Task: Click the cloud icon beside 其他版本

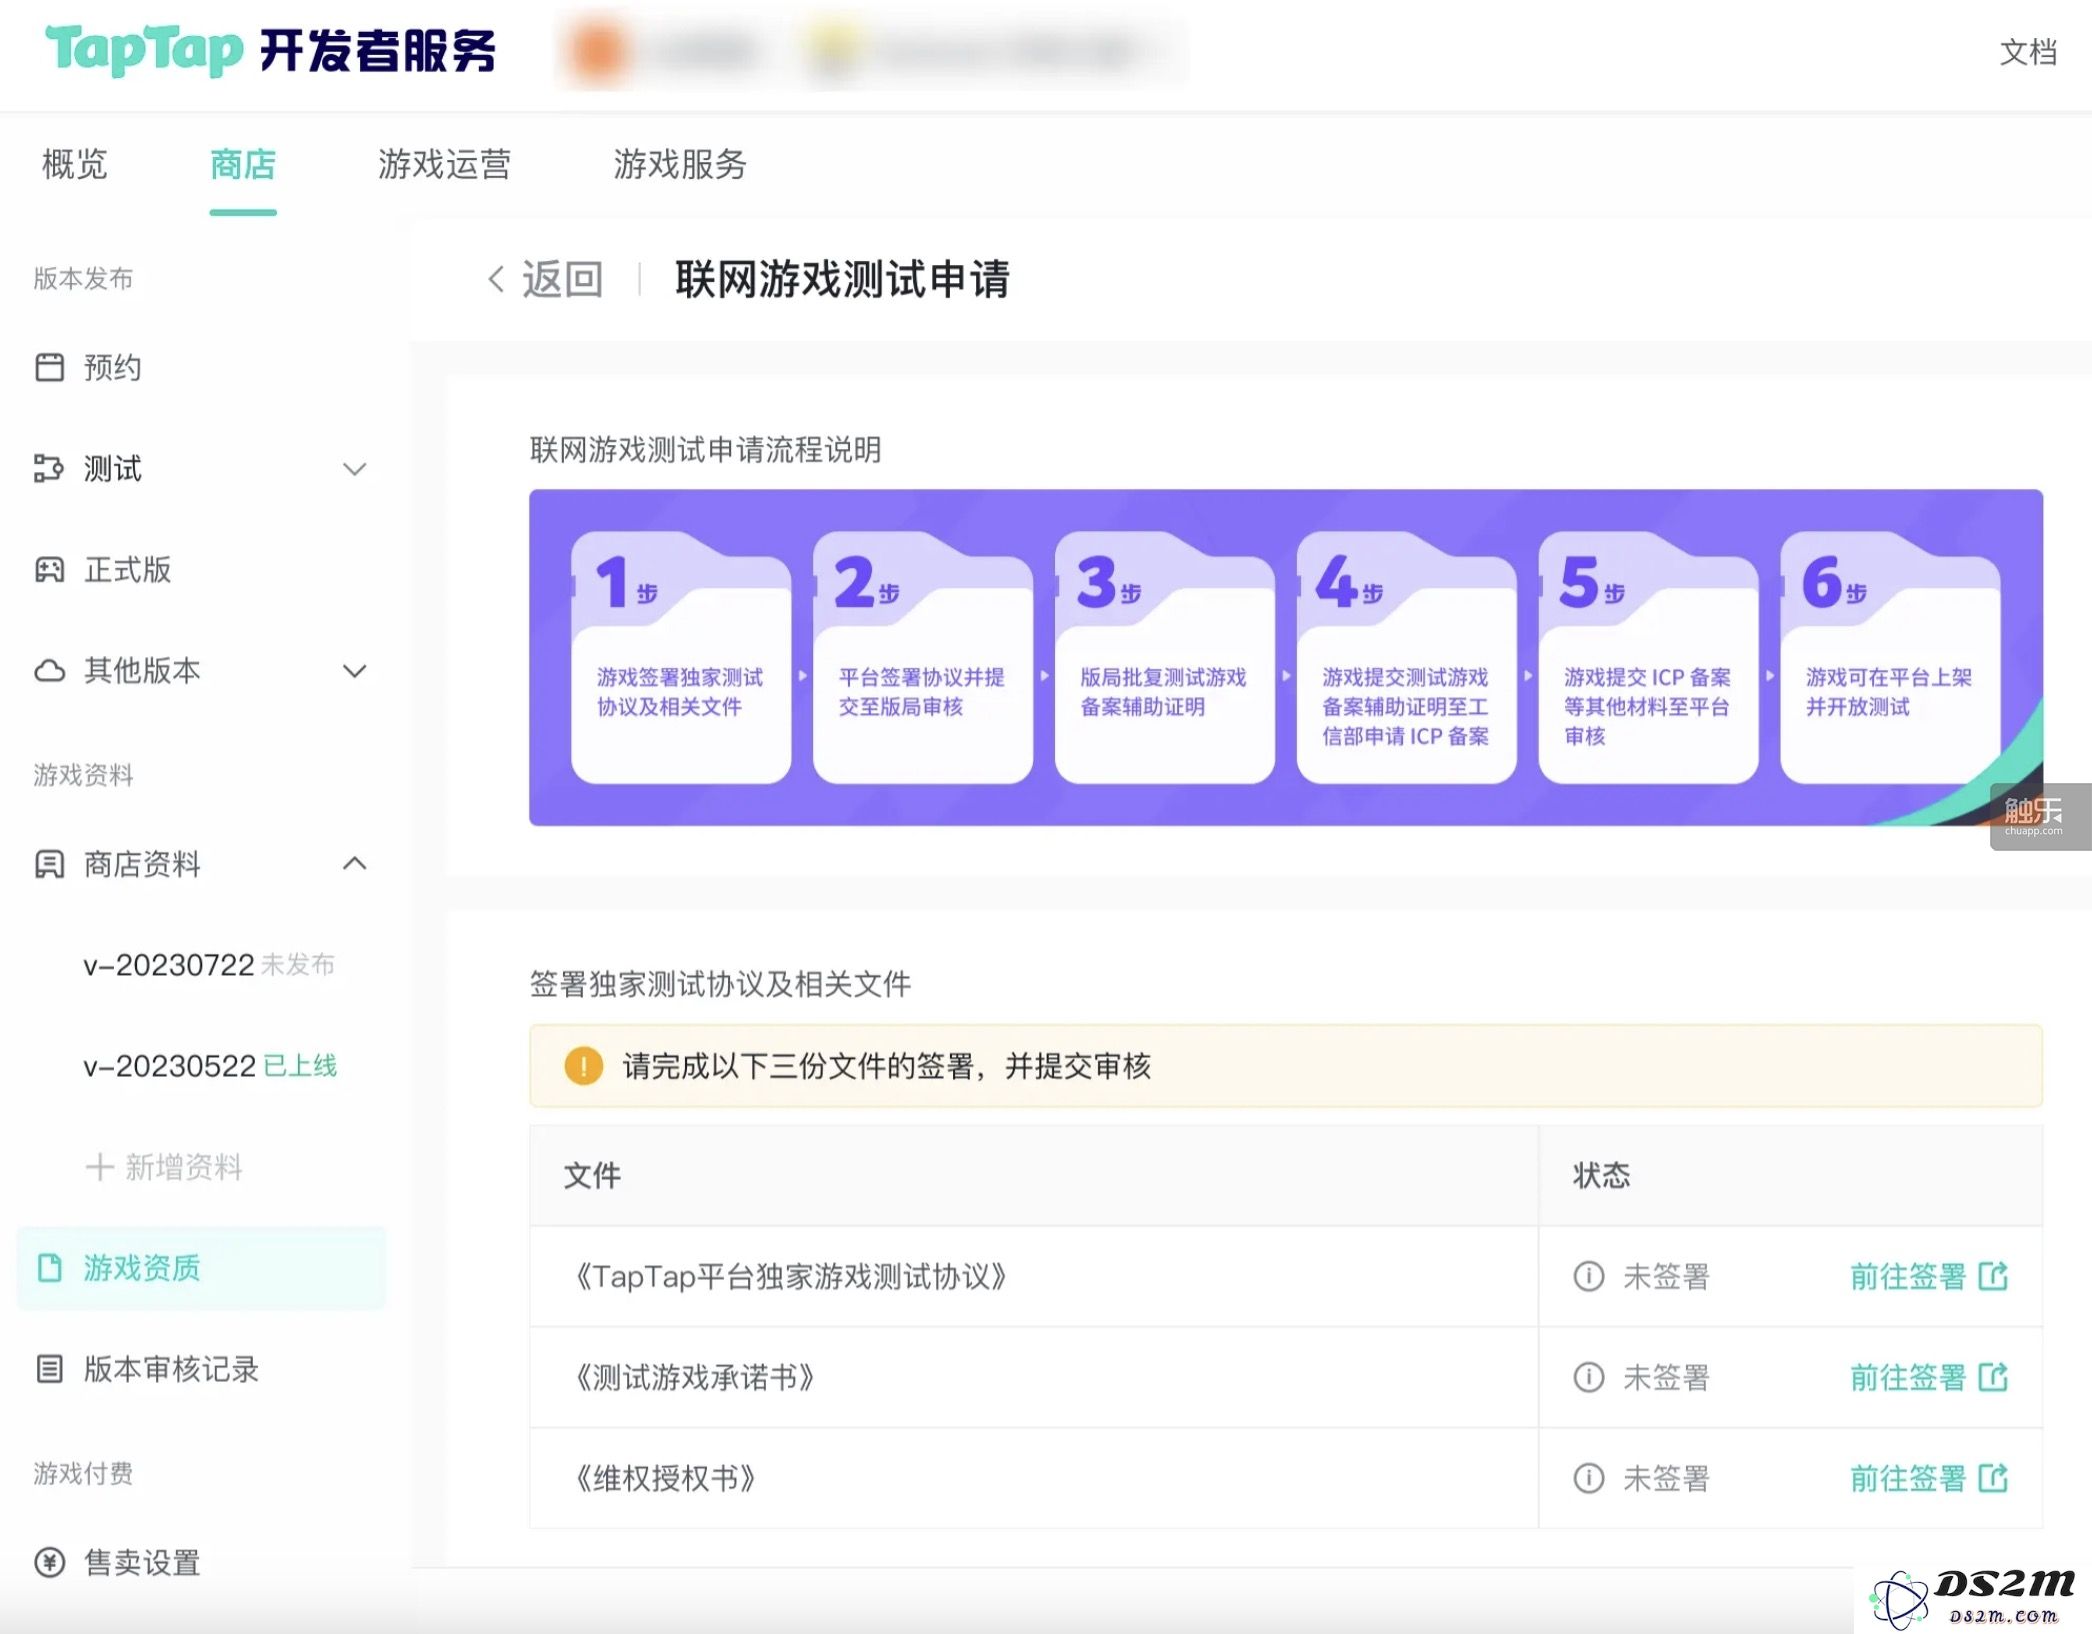Action: coord(49,670)
